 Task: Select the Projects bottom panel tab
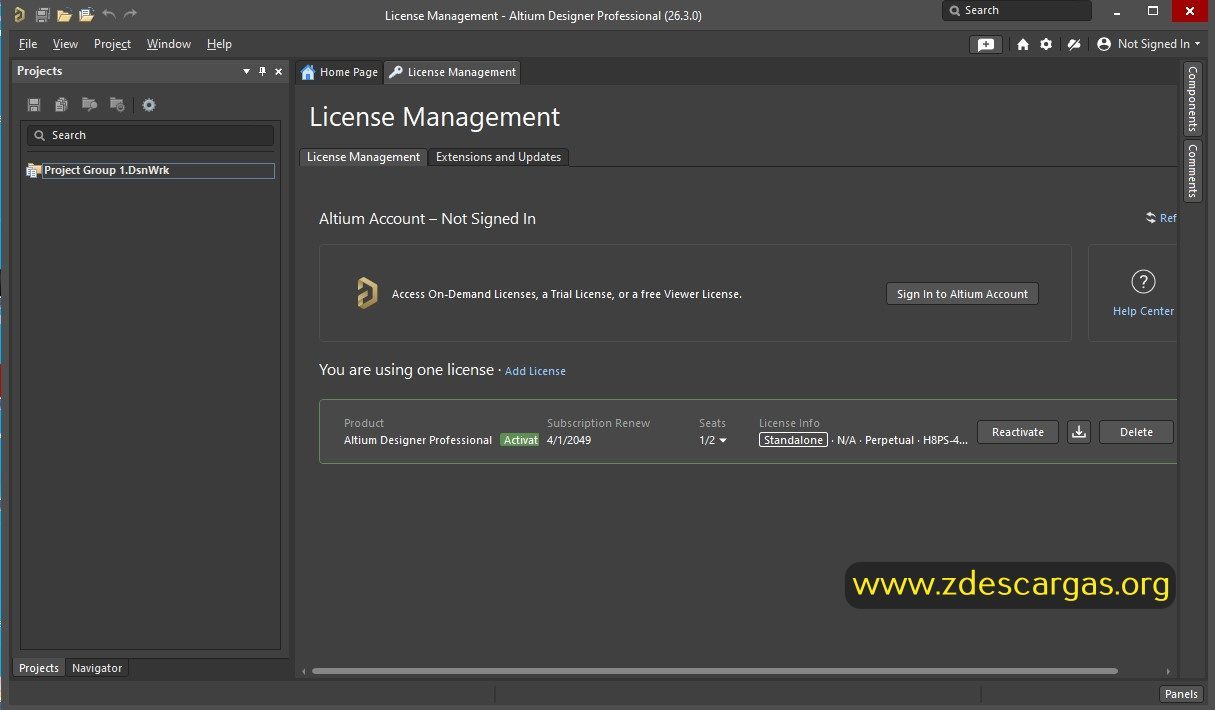click(x=39, y=668)
